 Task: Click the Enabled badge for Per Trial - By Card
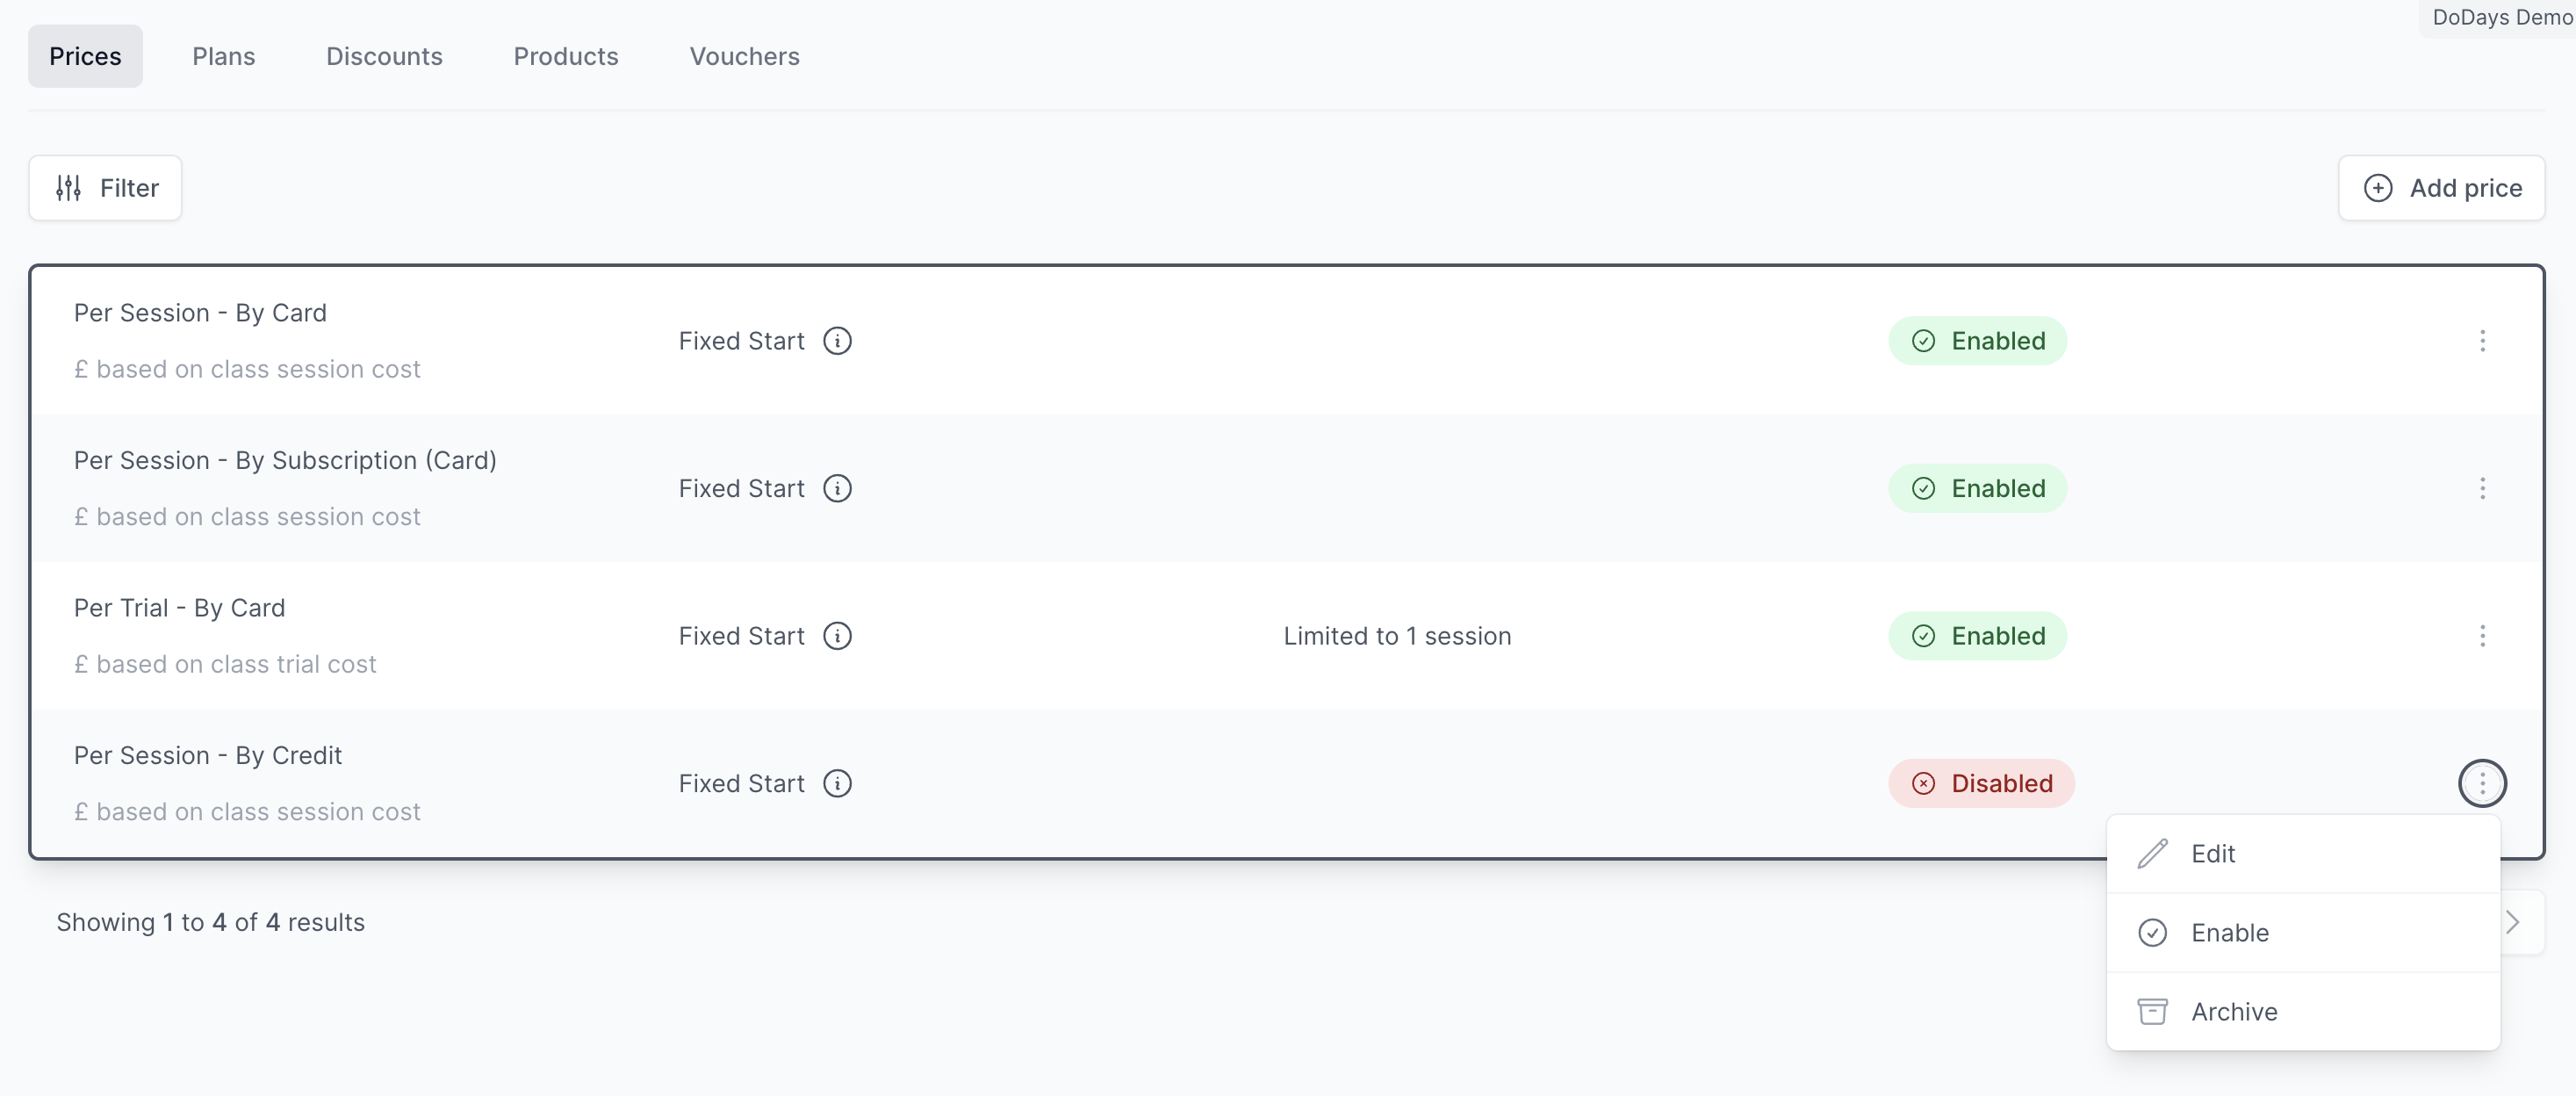1977,636
